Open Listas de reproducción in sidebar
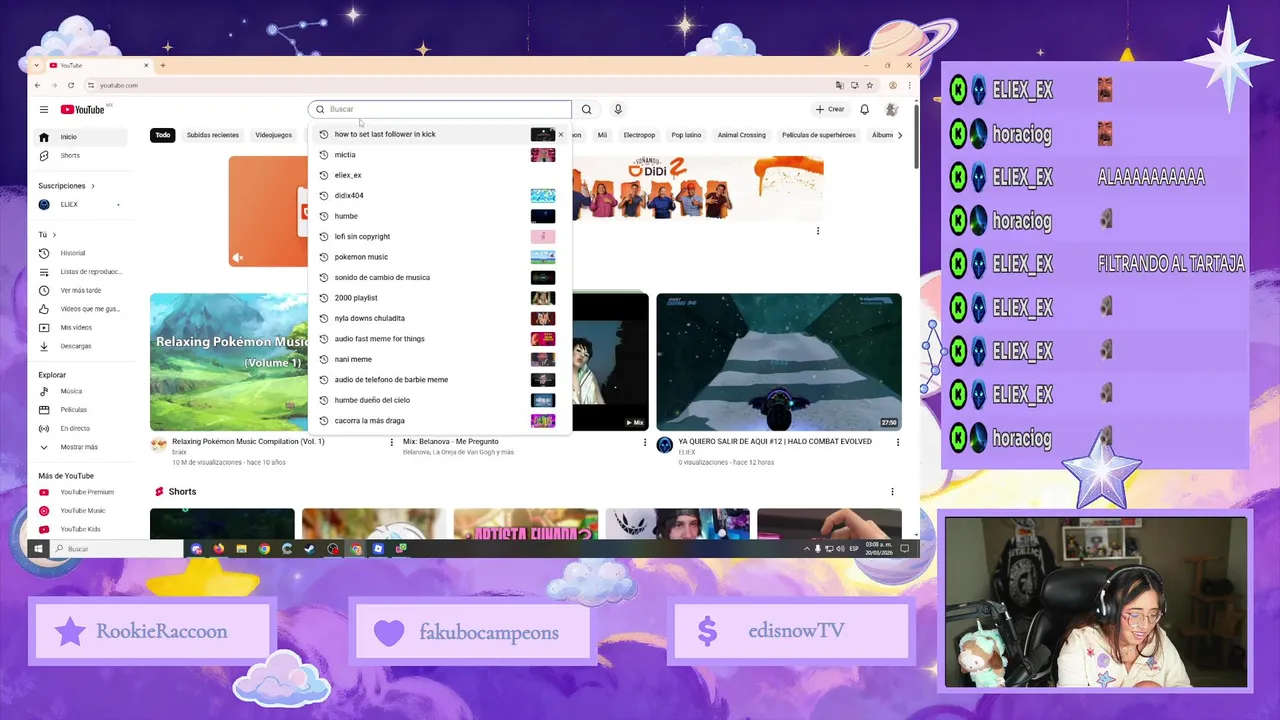 [x=82, y=272]
